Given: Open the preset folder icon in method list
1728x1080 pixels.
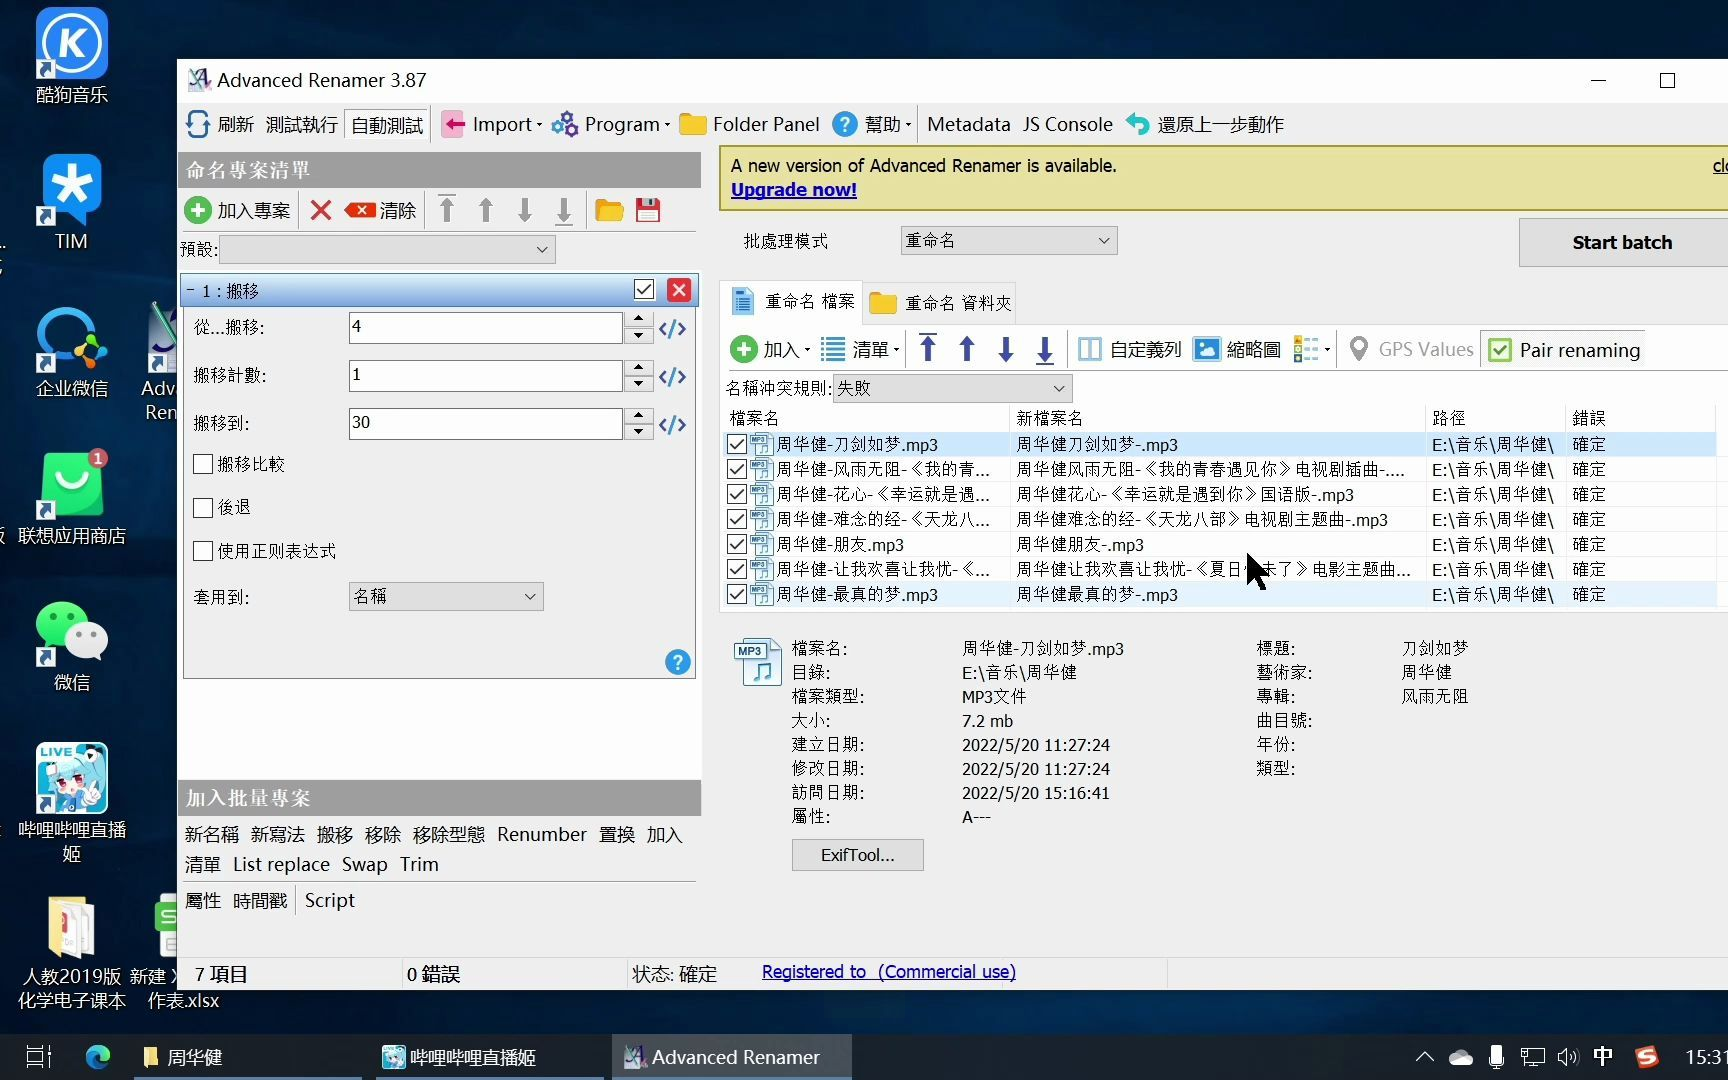Looking at the screenshot, I should pos(609,210).
